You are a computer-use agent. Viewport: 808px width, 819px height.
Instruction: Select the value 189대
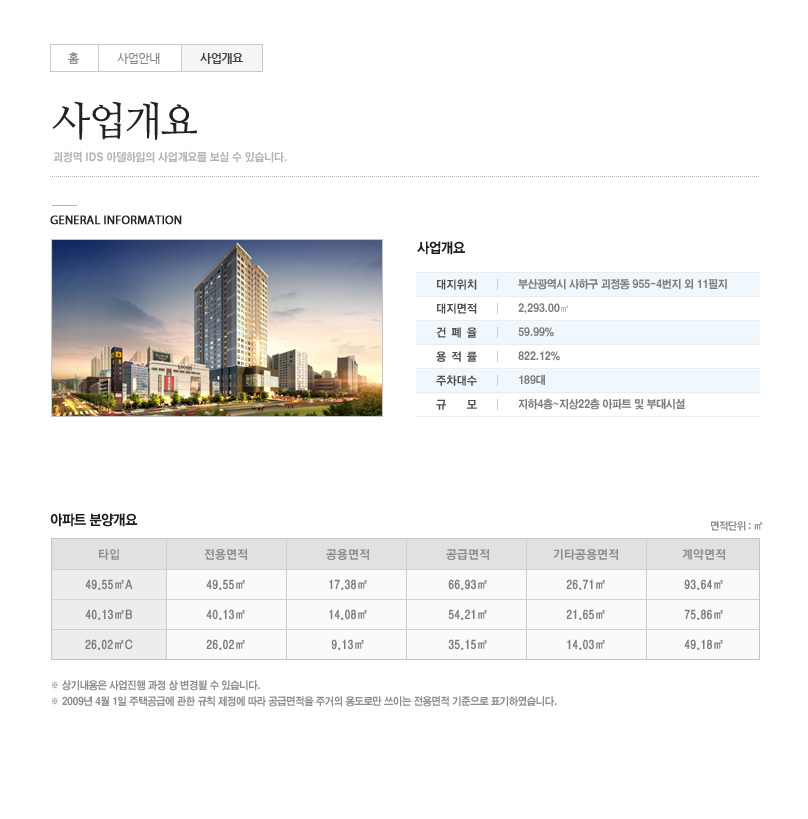click(x=532, y=380)
